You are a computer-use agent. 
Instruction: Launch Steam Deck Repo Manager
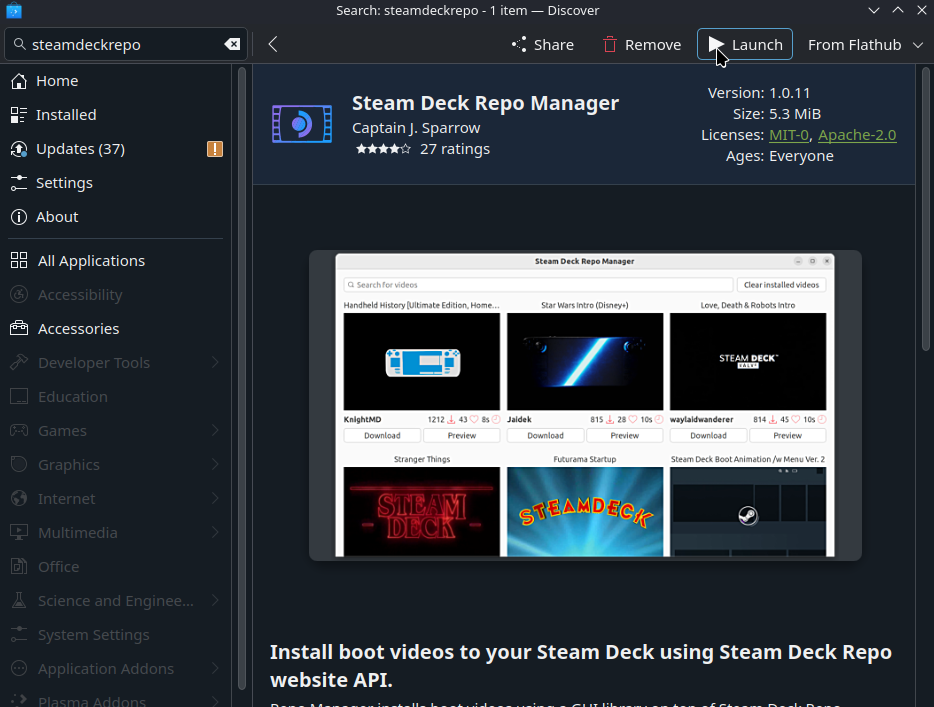[x=744, y=44]
